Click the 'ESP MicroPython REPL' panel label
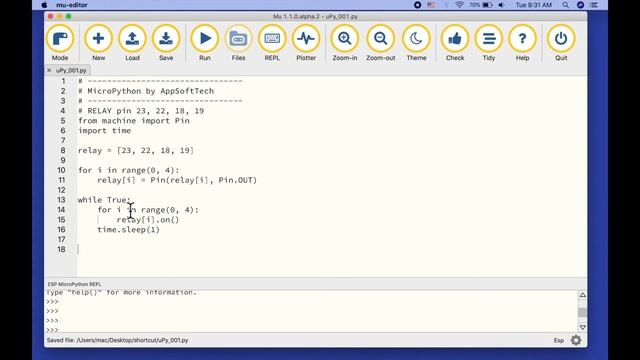640x360 pixels. (x=74, y=284)
